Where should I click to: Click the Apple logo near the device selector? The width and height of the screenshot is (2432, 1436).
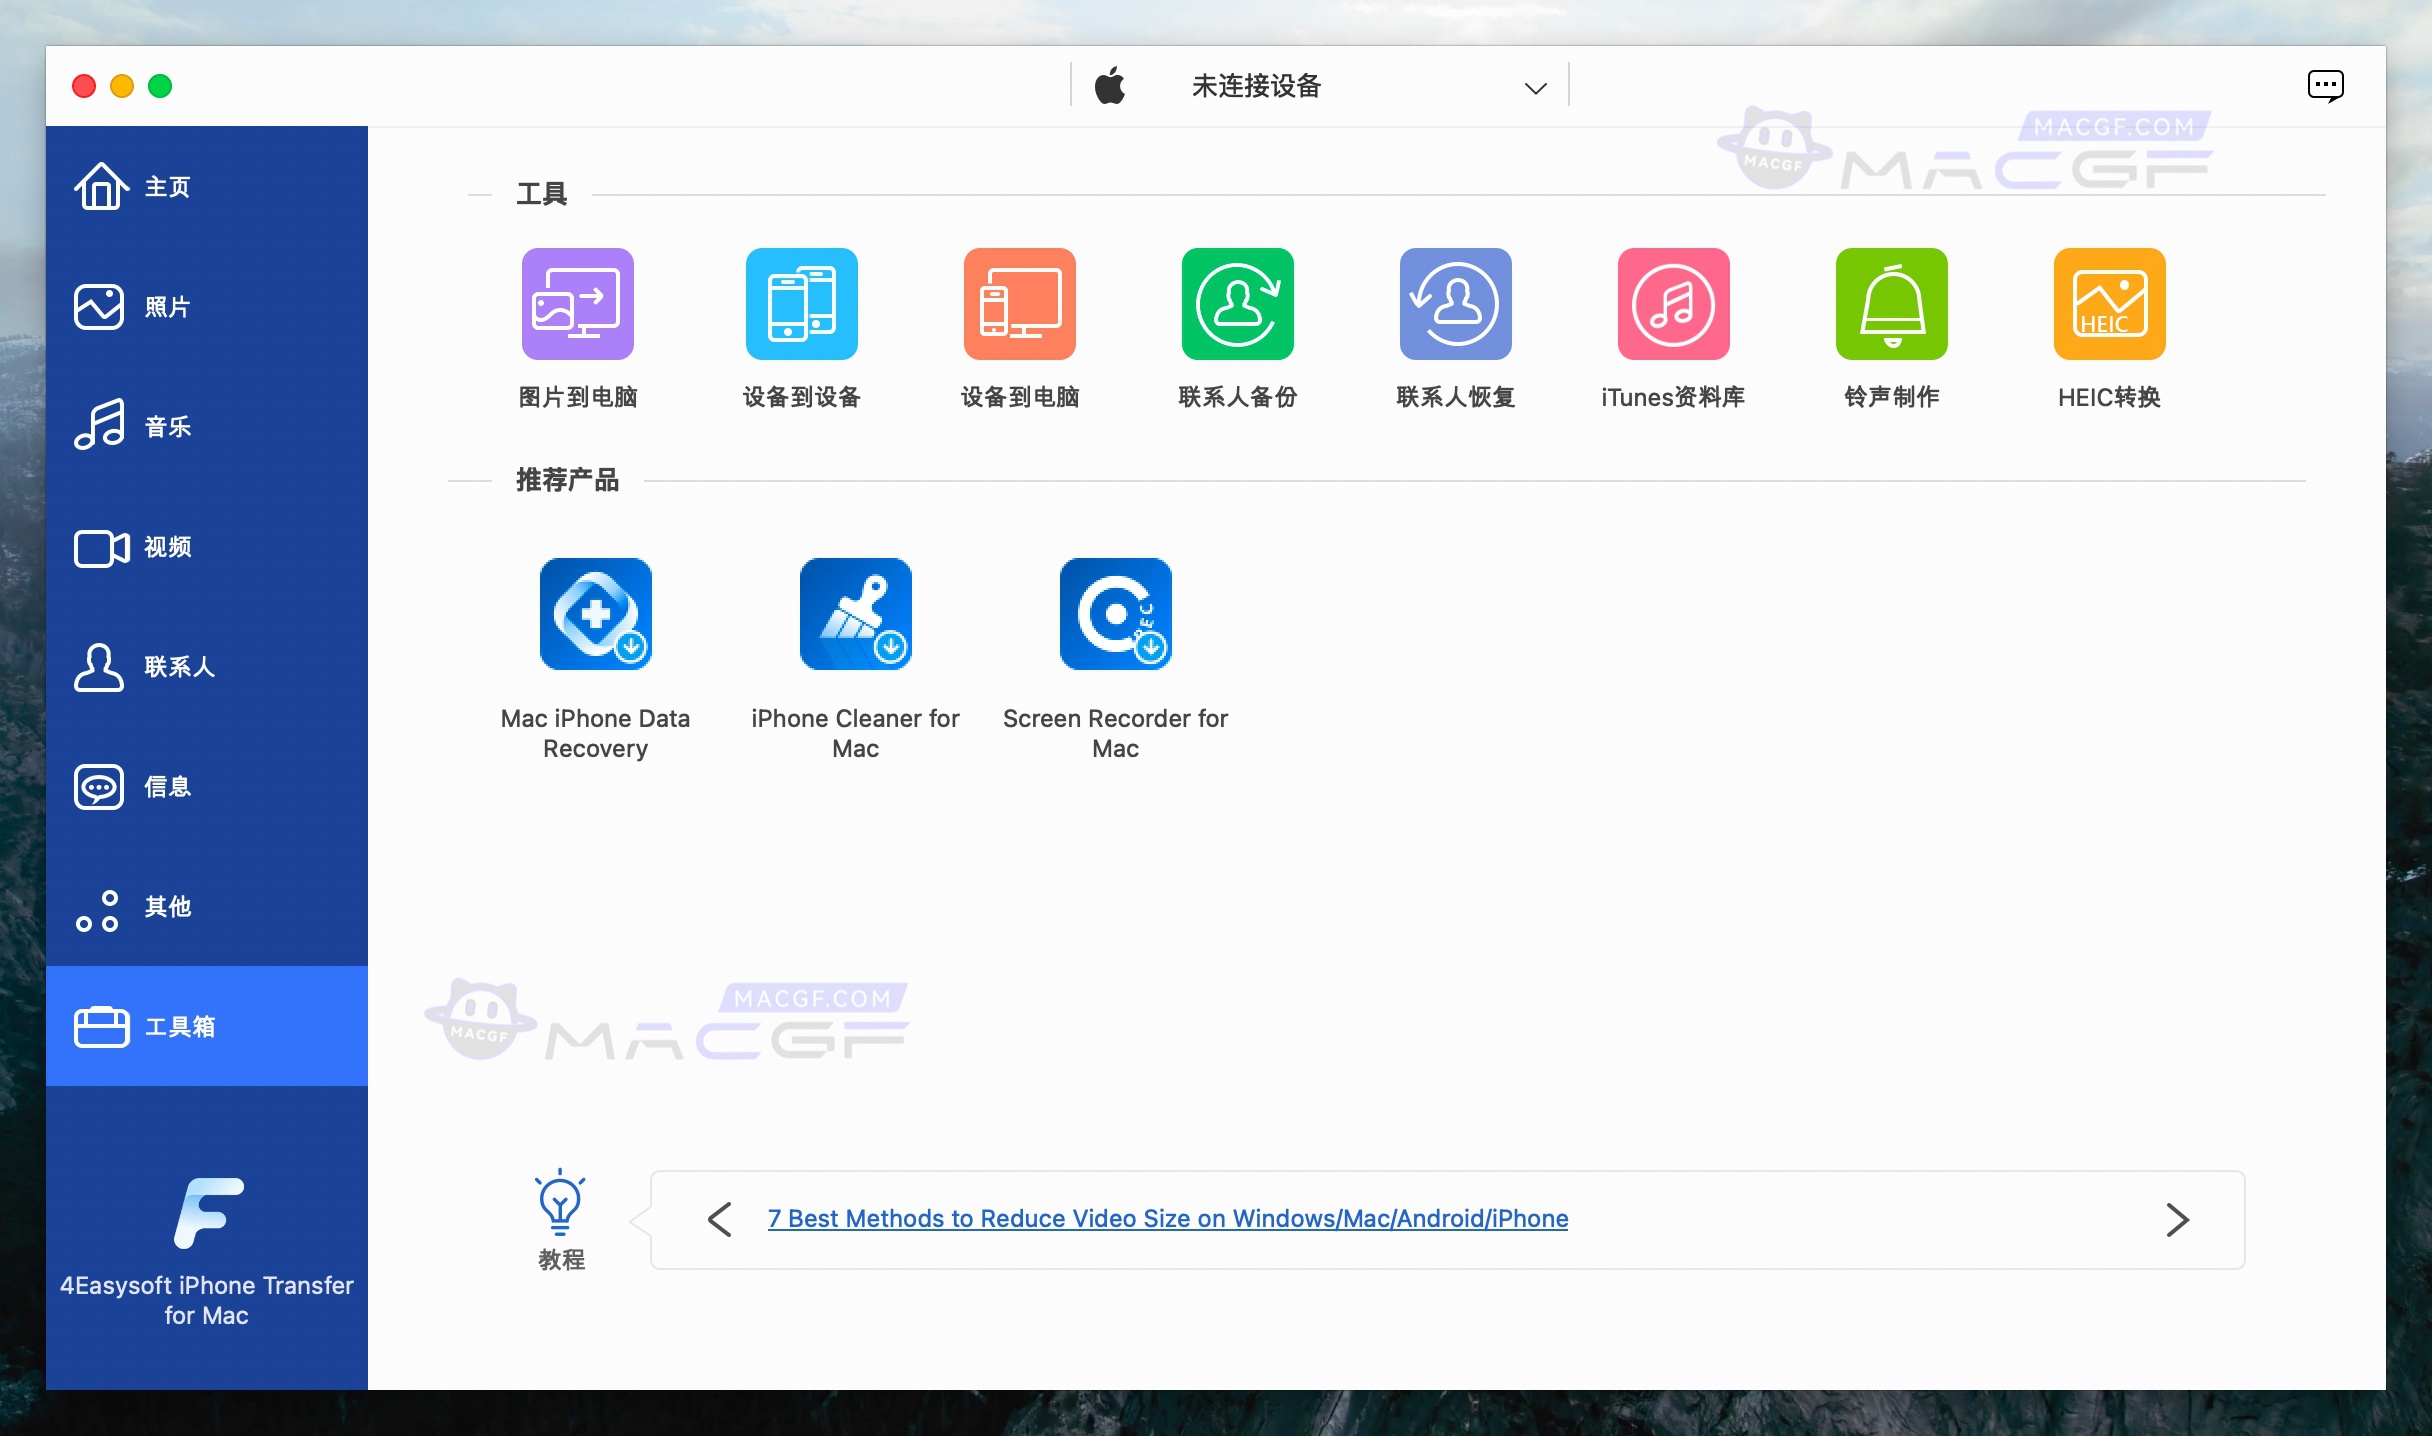1110,85
